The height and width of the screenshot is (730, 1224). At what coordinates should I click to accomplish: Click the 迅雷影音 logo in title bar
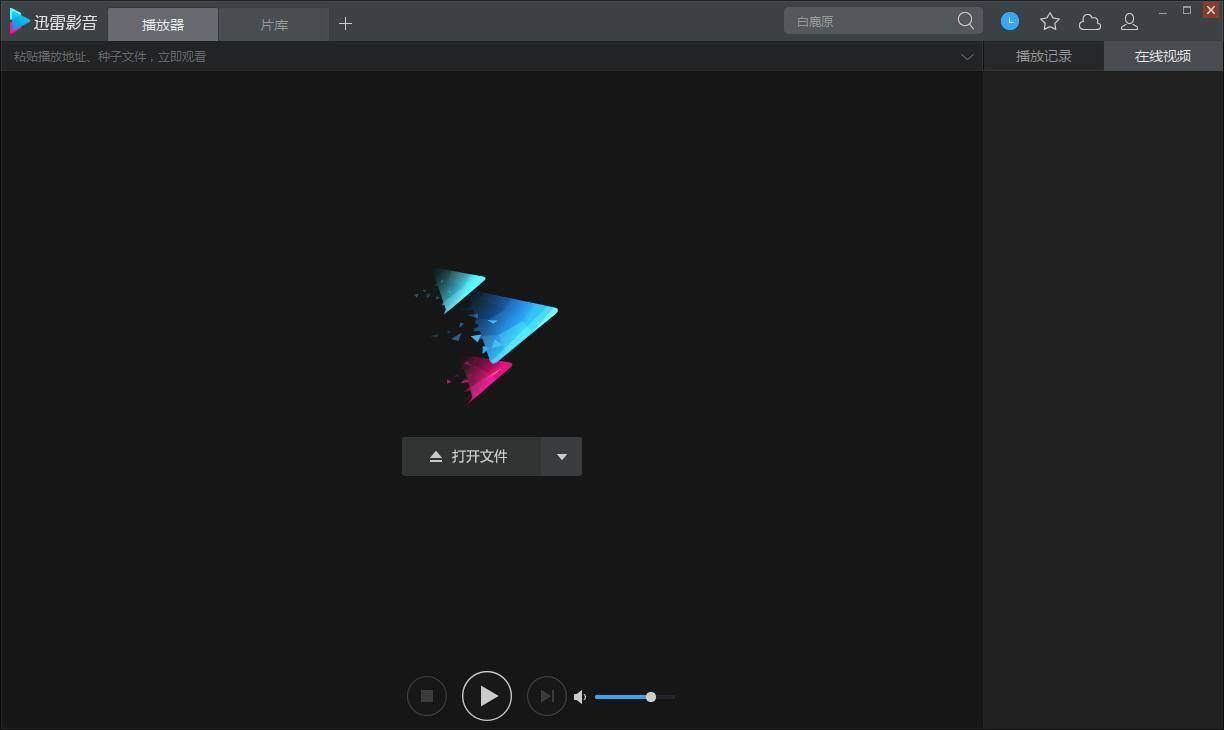click(x=54, y=22)
